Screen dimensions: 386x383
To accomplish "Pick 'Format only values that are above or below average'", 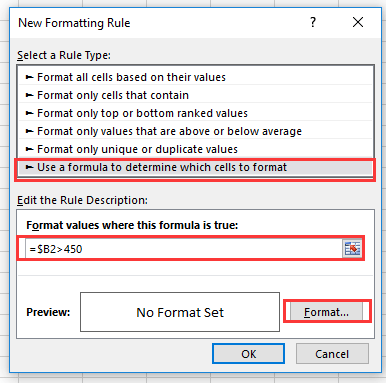I will [195, 131].
